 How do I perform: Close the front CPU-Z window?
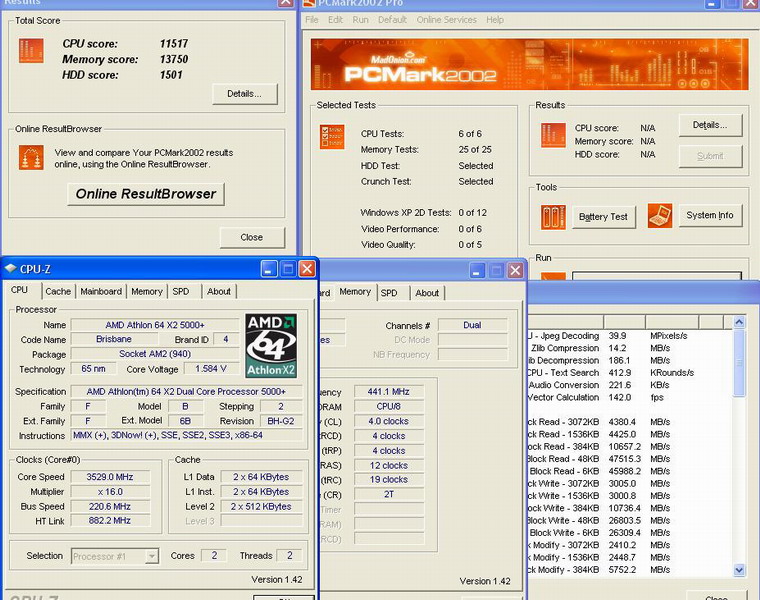point(307,268)
